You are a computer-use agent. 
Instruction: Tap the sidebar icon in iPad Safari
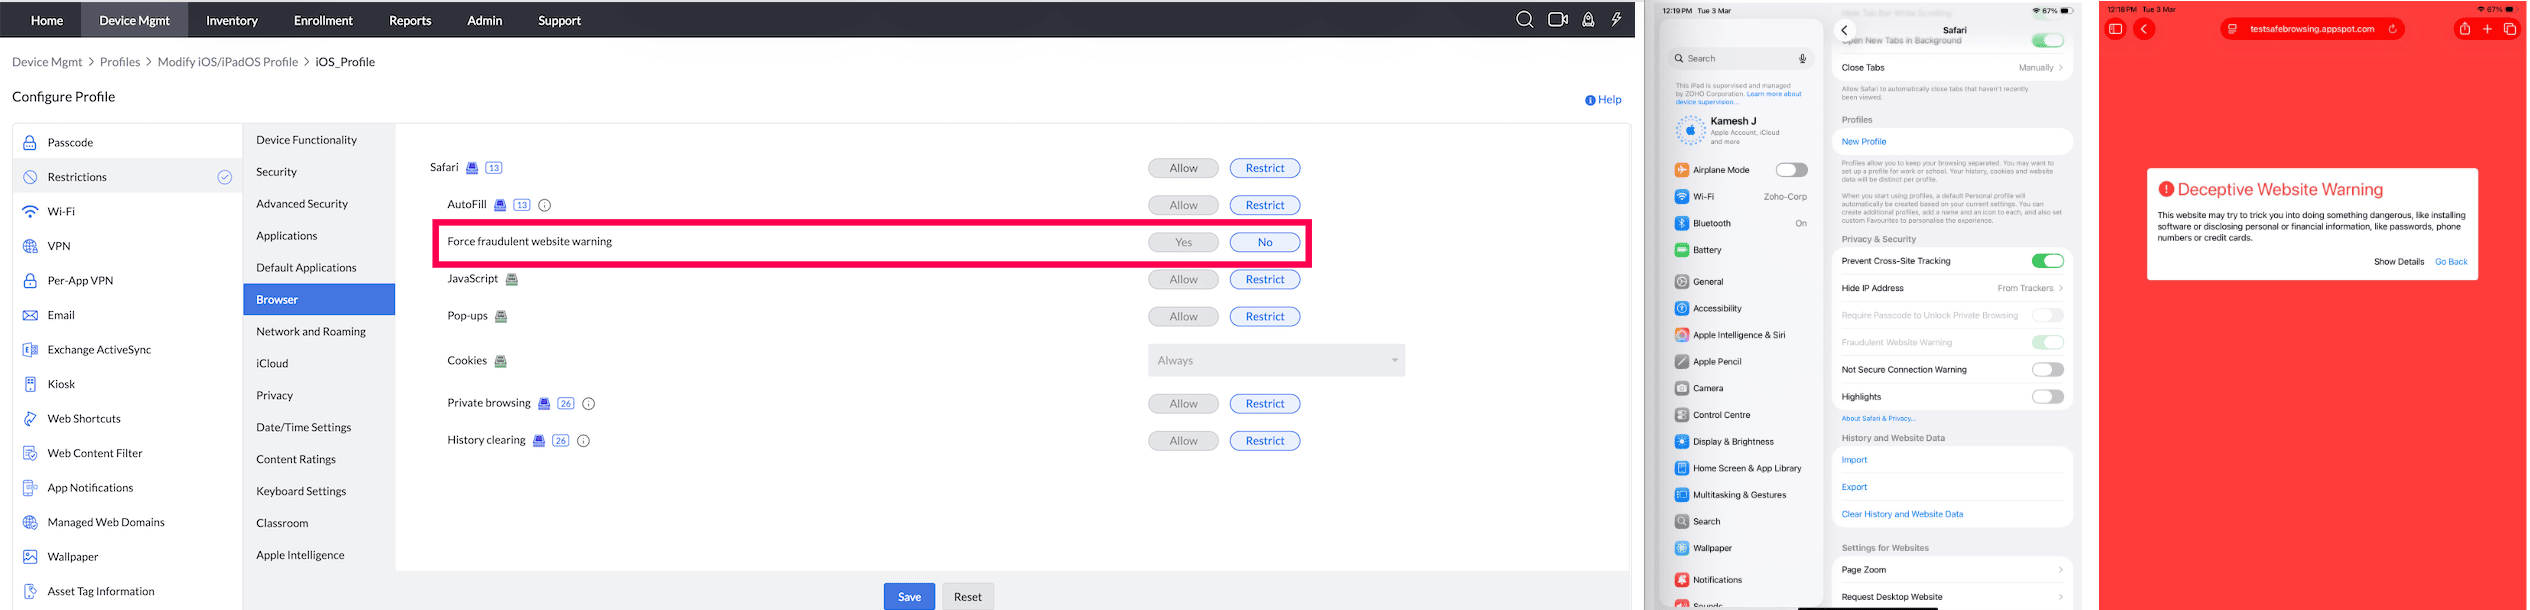[2115, 29]
